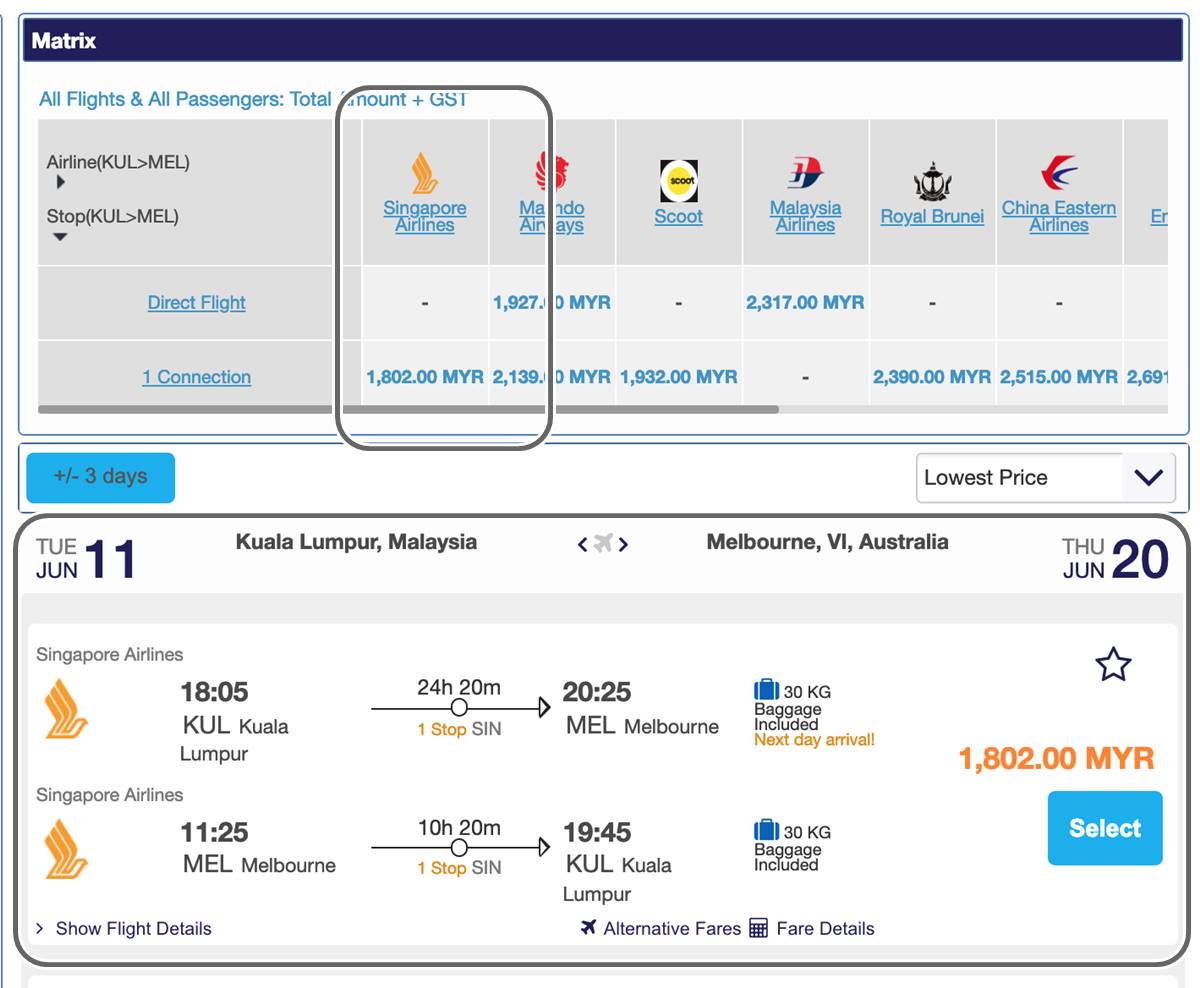Click the Malaysia Airlines logo in the Matrix

pos(805,173)
